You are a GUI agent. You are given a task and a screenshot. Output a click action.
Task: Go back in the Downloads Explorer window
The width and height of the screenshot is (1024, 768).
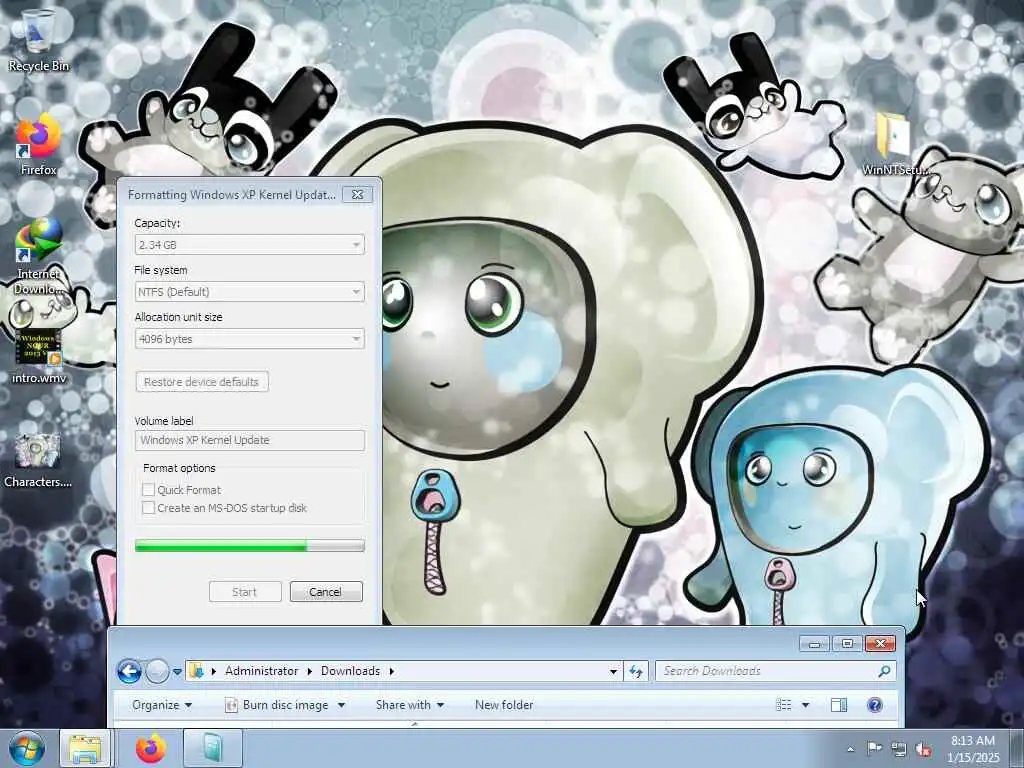pyautogui.click(x=129, y=671)
